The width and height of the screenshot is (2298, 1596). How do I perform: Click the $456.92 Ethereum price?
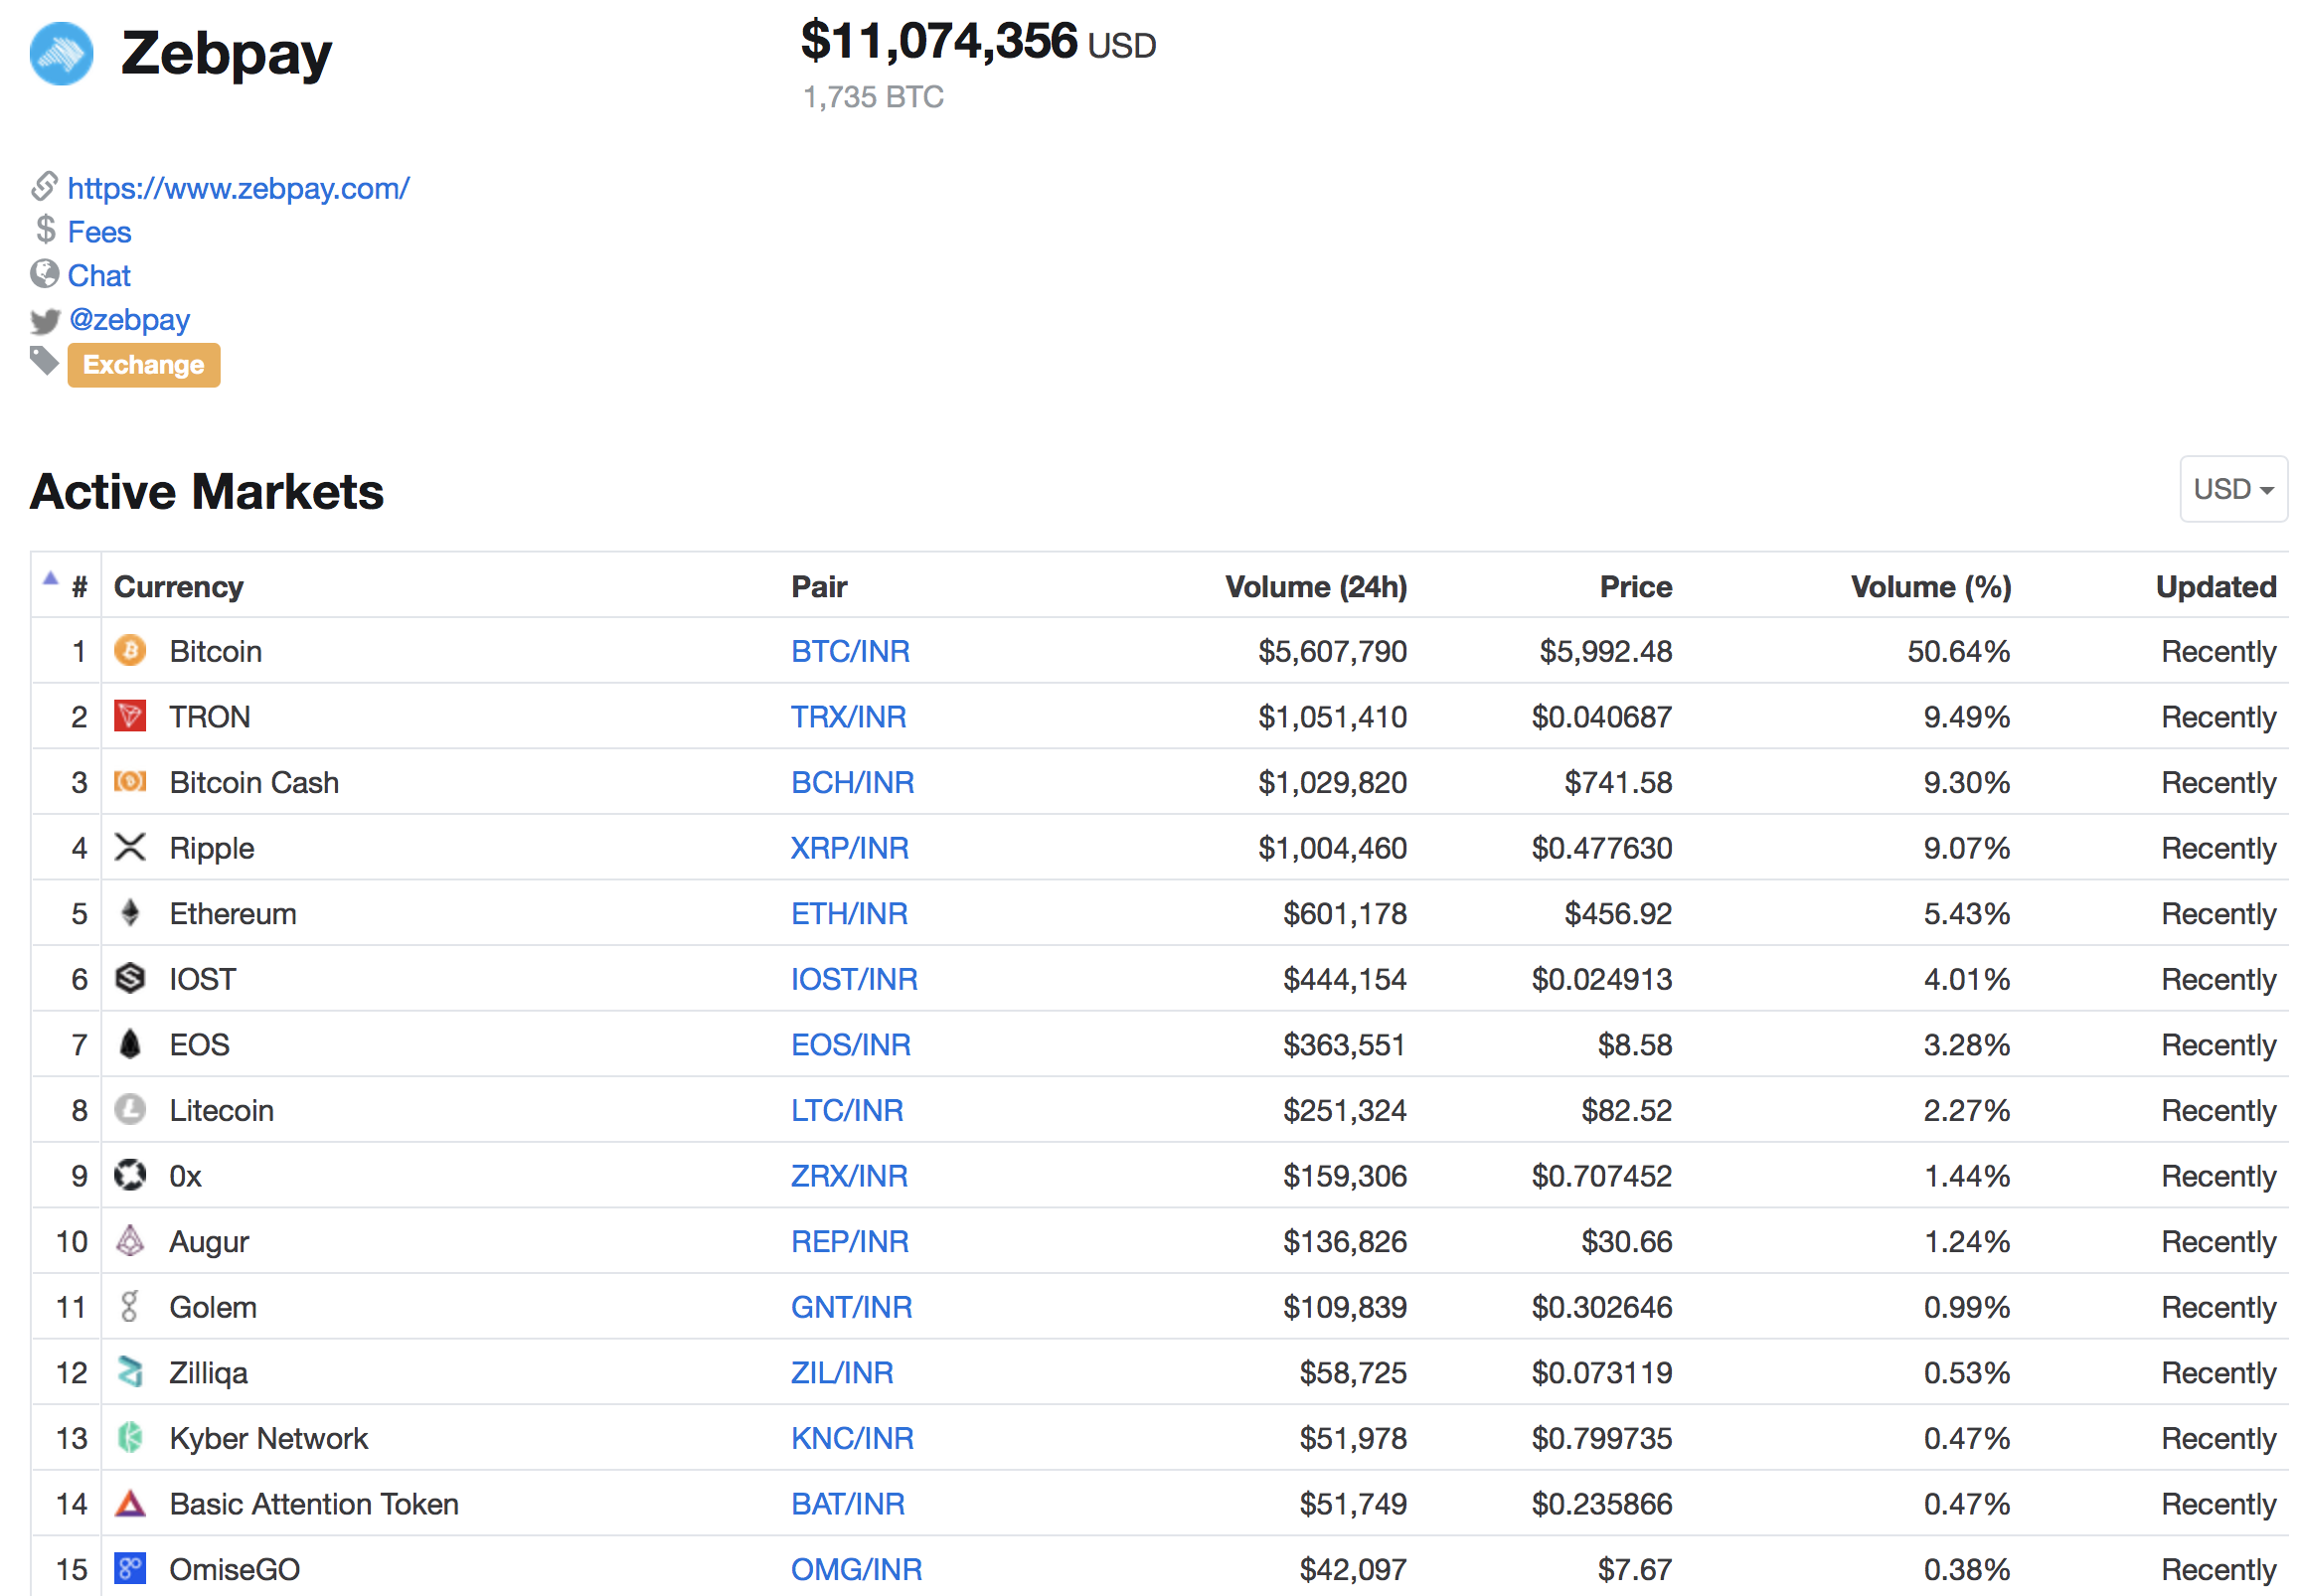coord(1618,913)
